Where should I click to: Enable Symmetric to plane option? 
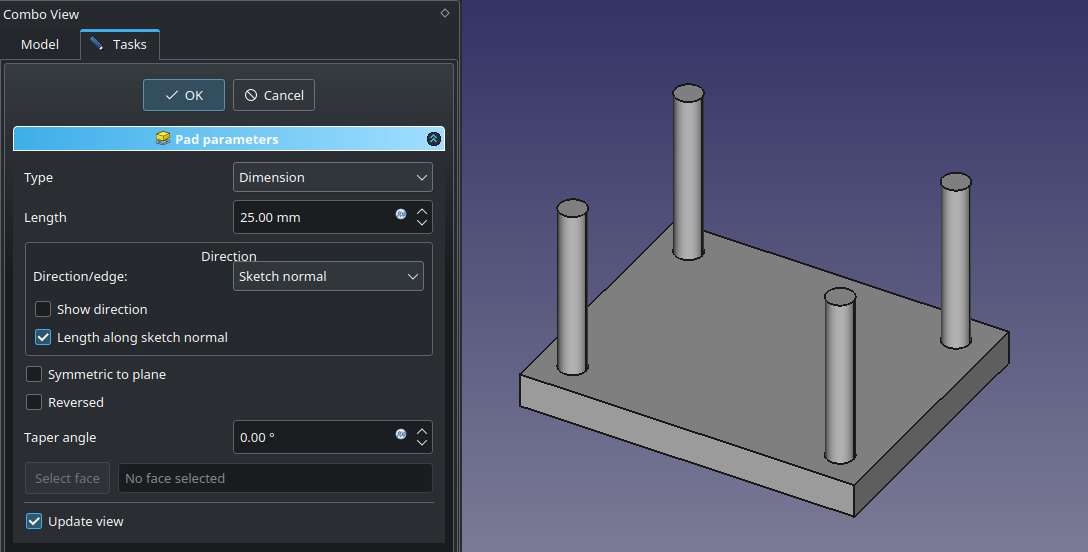pos(34,374)
